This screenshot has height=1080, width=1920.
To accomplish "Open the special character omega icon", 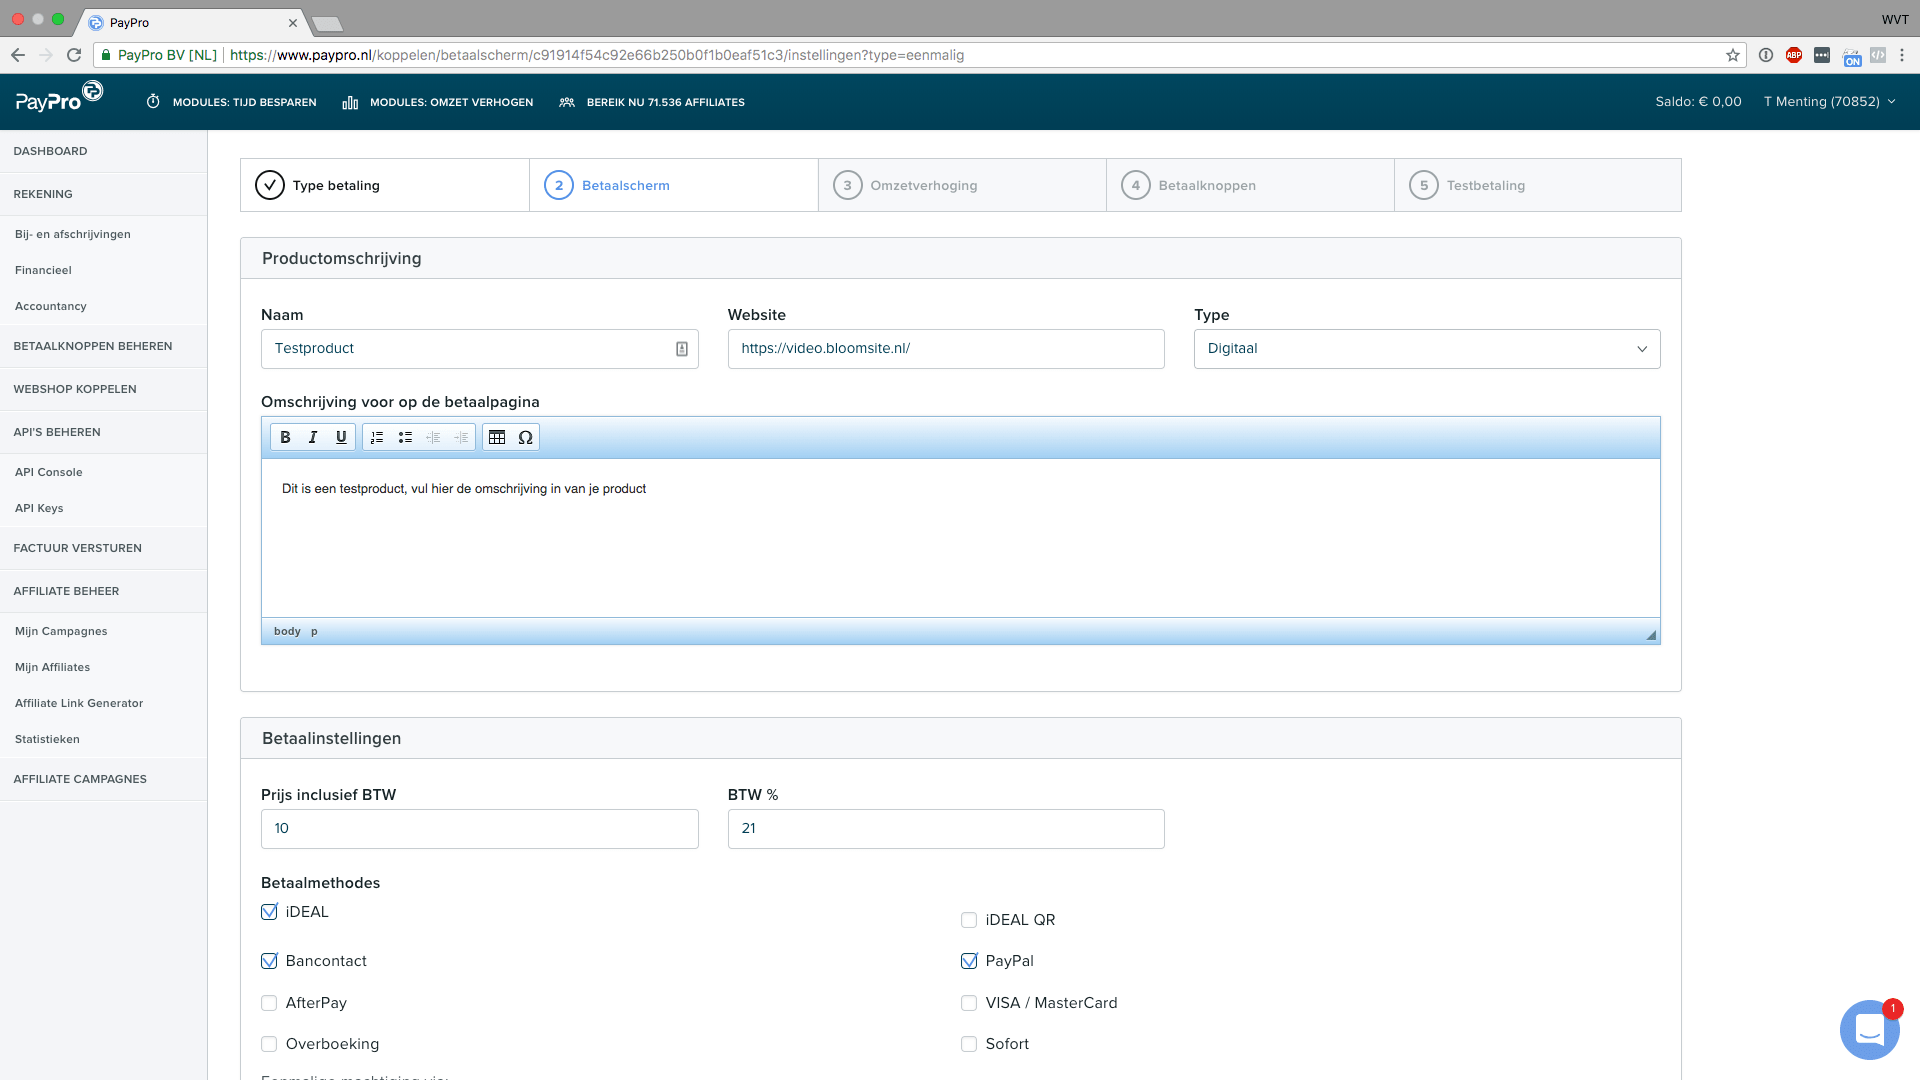I will tap(525, 437).
